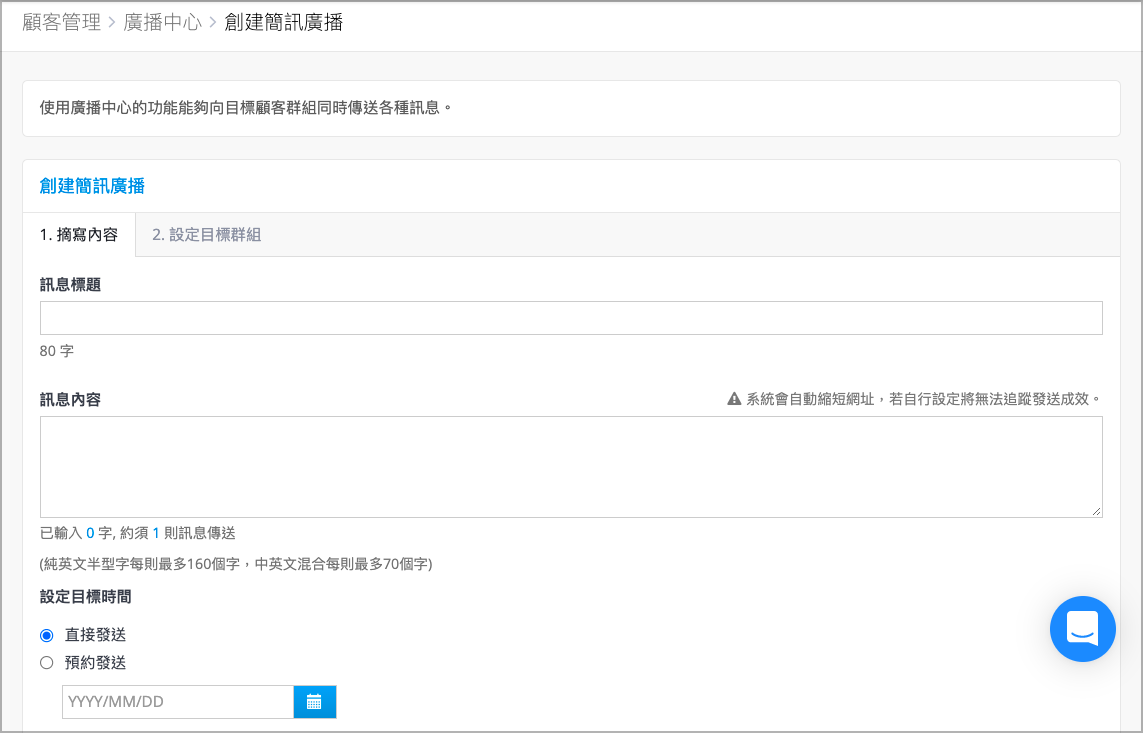Screen dimensions: 1143x733
Task: Go to 顧客管理 in breadcrumb
Action: (61, 23)
